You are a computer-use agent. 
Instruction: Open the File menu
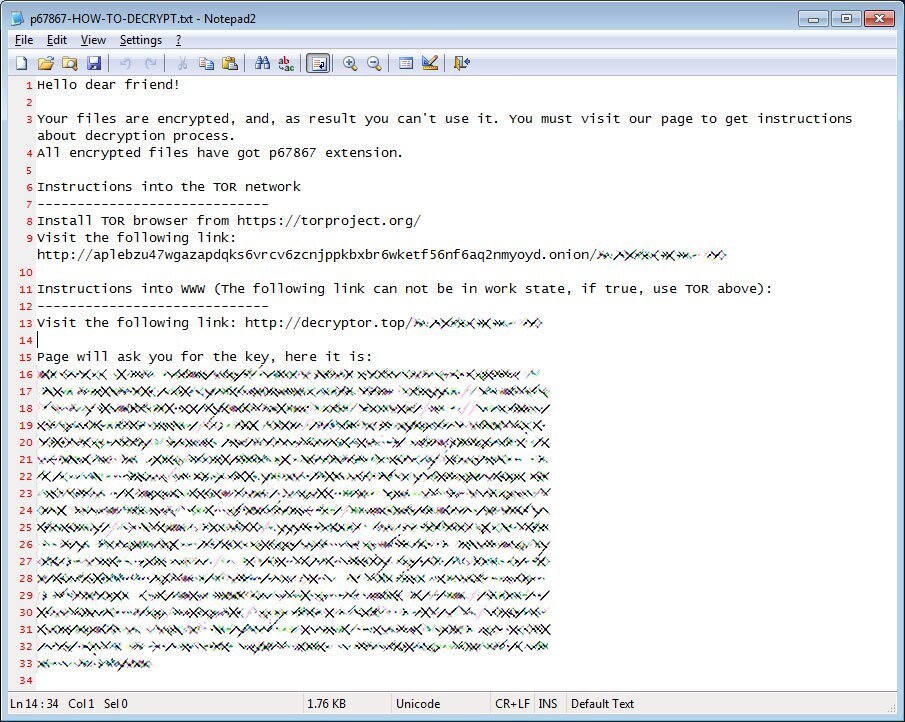coord(24,40)
